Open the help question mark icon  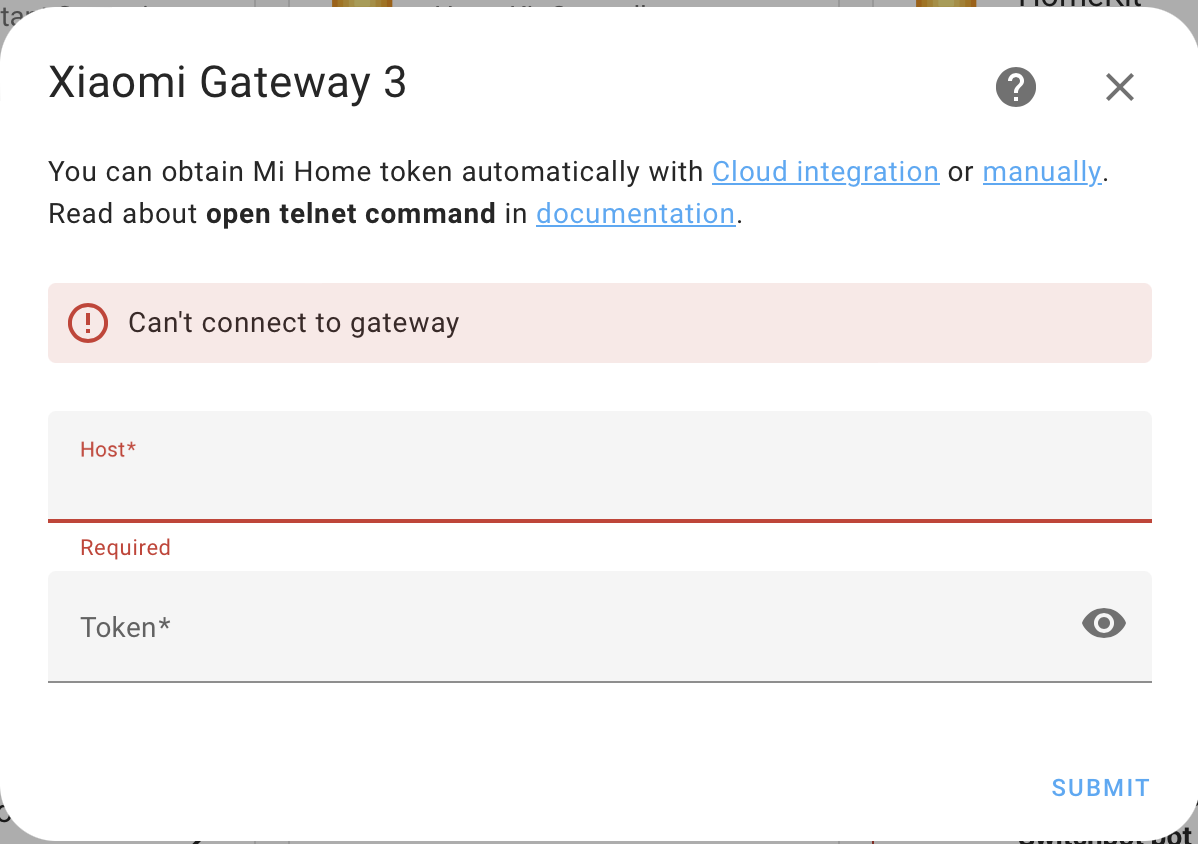click(x=1015, y=87)
